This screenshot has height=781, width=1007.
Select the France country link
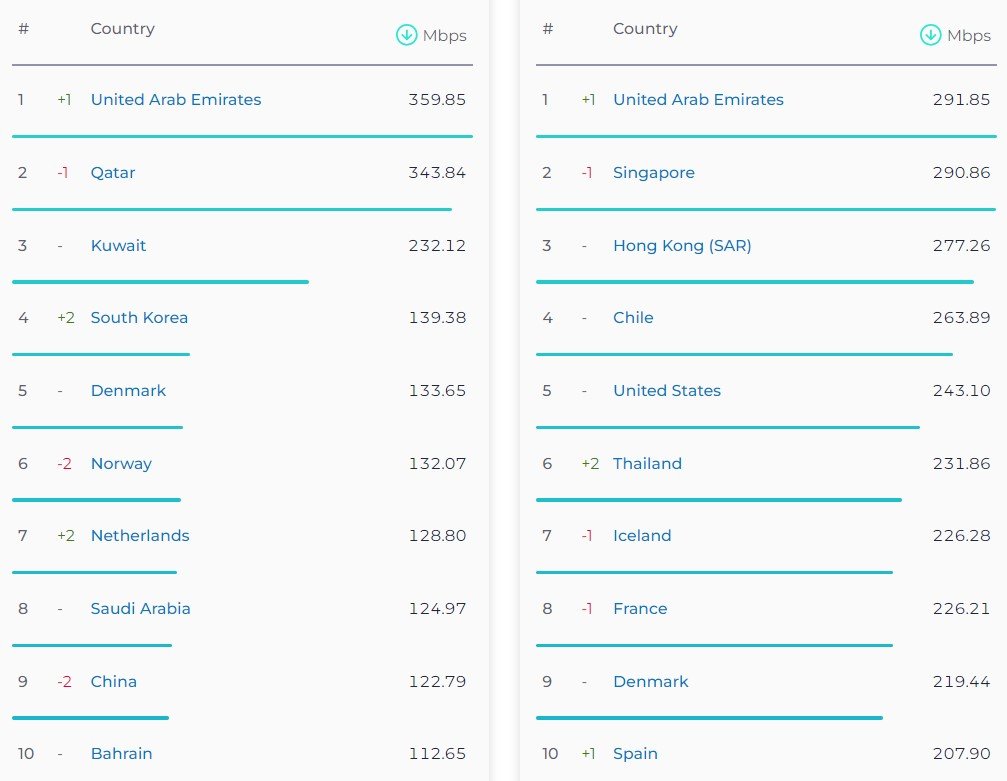pos(640,609)
